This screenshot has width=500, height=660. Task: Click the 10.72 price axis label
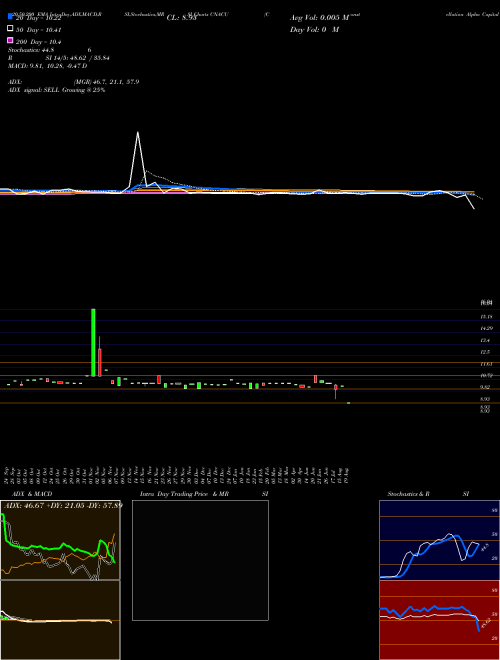point(486,375)
